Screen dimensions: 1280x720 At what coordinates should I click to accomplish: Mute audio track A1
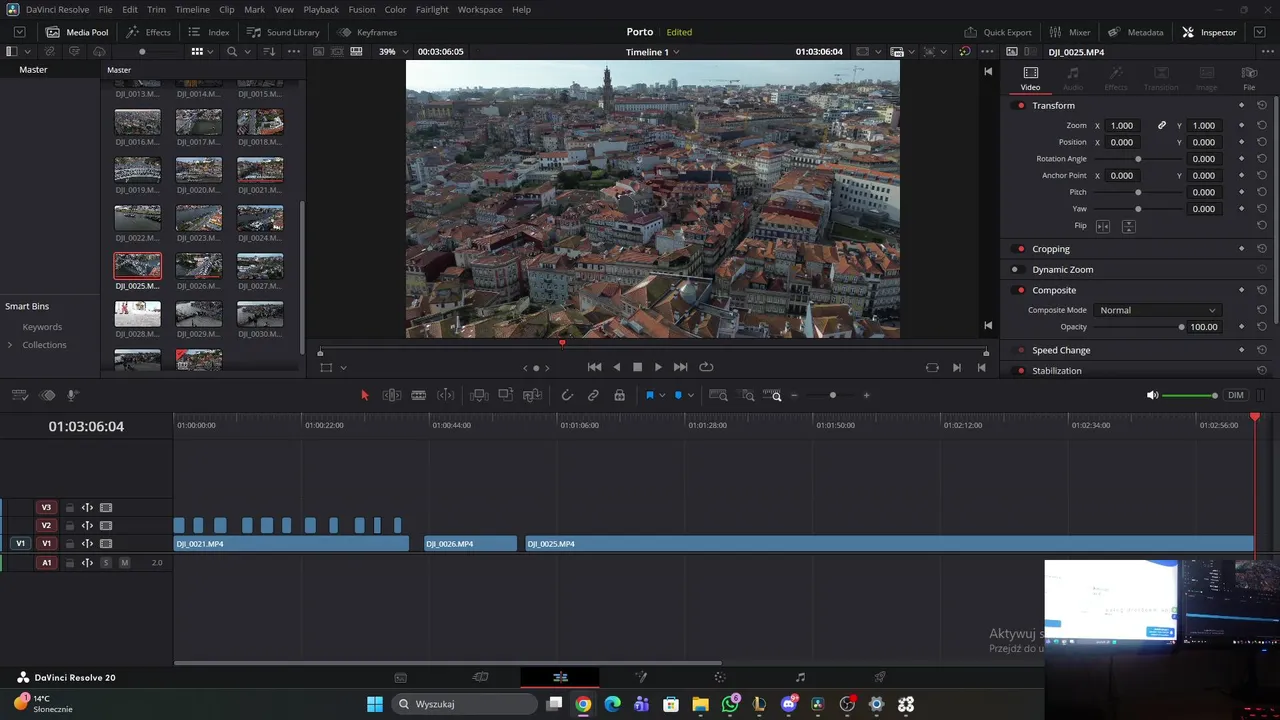pos(124,563)
